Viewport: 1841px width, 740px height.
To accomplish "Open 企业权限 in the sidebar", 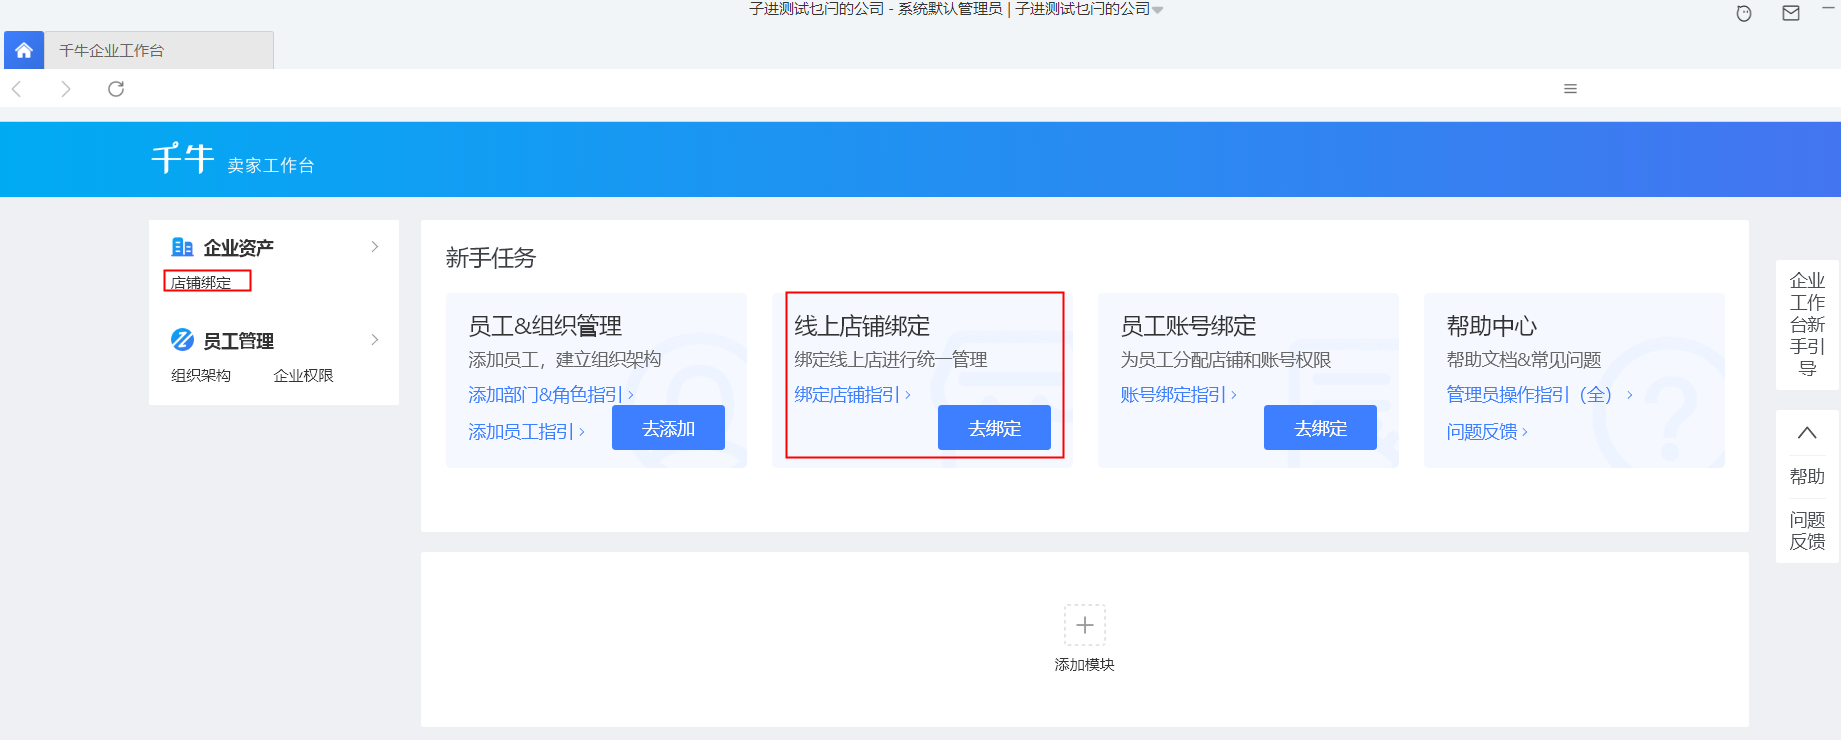I will point(303,375).
